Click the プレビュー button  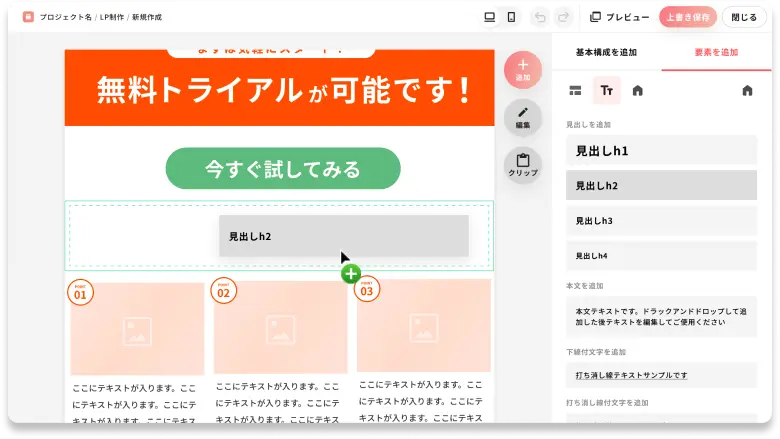(x=620, y=17)
